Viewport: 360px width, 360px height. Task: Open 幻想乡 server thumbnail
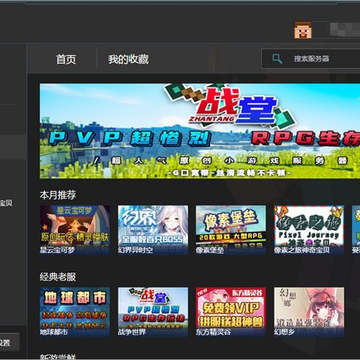pyautogui.click(x=309, y=312)
